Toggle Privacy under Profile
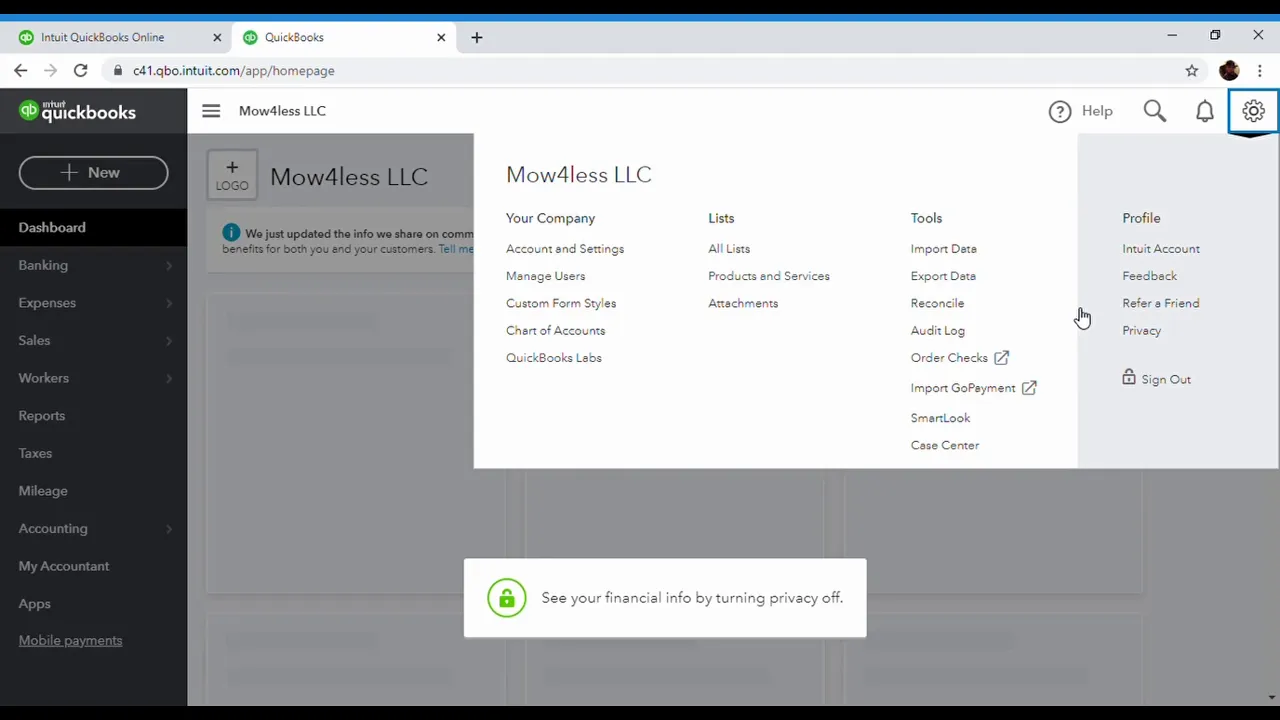 [1141, 330]
